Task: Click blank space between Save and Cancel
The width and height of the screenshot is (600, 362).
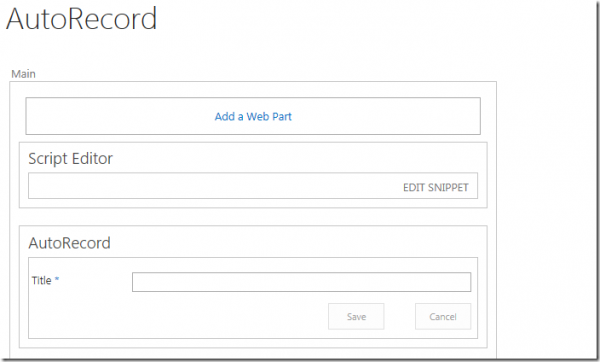Action: coord(399,316)
